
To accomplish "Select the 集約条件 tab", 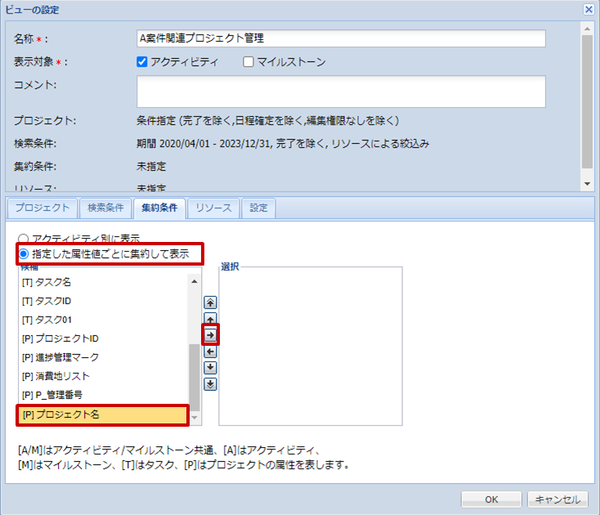I will (160, 208).
